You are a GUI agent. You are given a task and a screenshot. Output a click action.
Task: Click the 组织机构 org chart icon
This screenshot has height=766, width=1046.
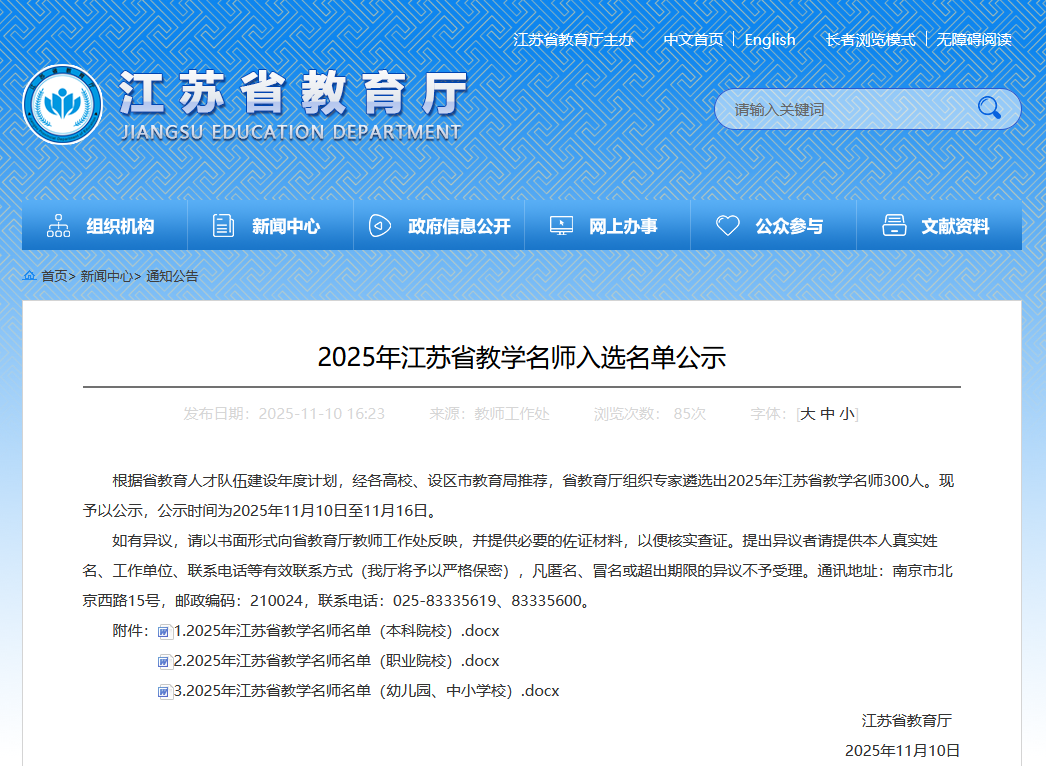(x=58, y=226)
